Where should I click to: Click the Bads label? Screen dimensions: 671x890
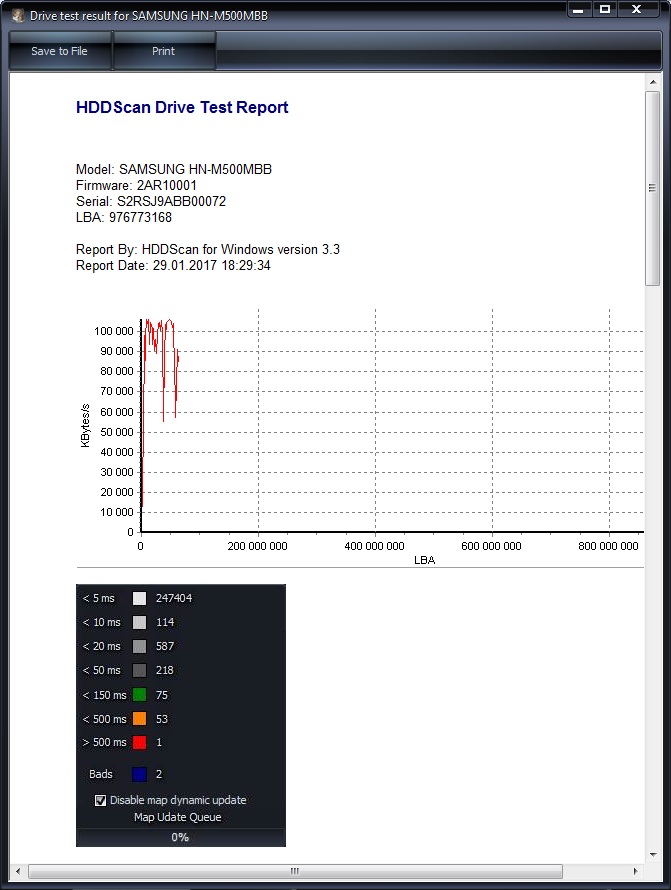click(100, 774)
